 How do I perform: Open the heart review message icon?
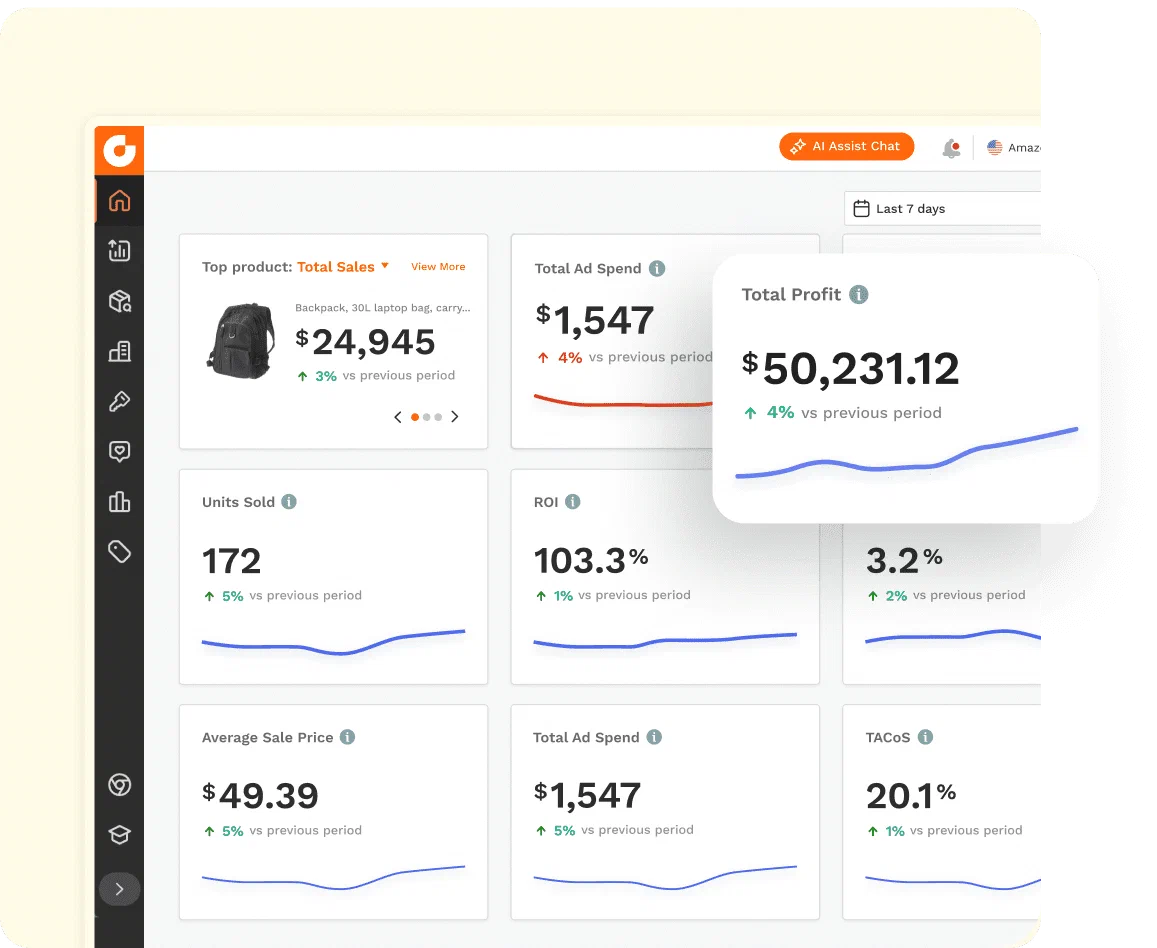pyautogui.click(x=120, y=451)
